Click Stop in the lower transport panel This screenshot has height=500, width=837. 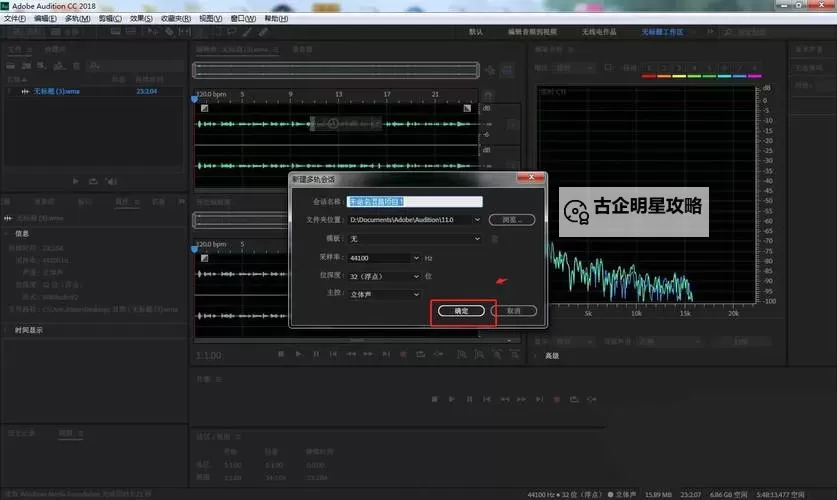tap(434, 399)
